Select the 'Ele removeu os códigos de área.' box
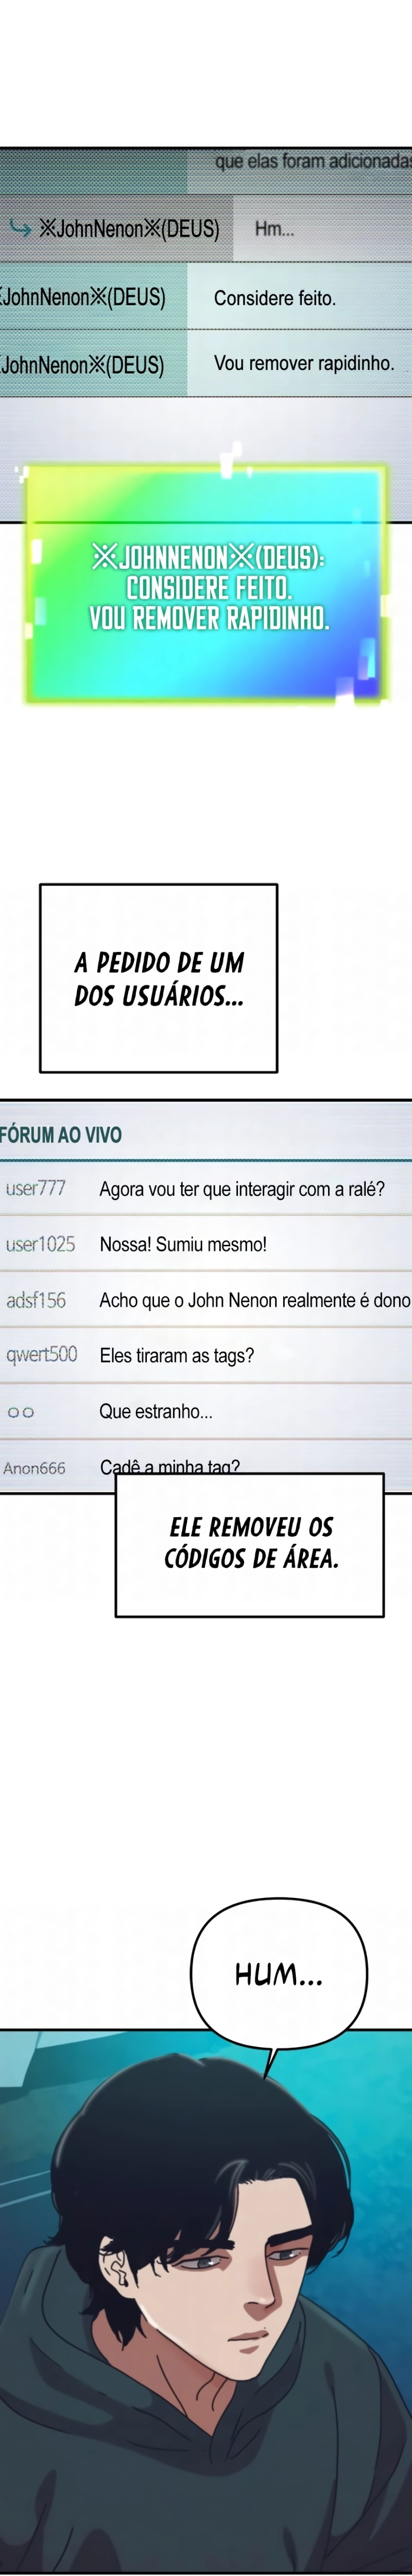 click(x=250, y=1544)
